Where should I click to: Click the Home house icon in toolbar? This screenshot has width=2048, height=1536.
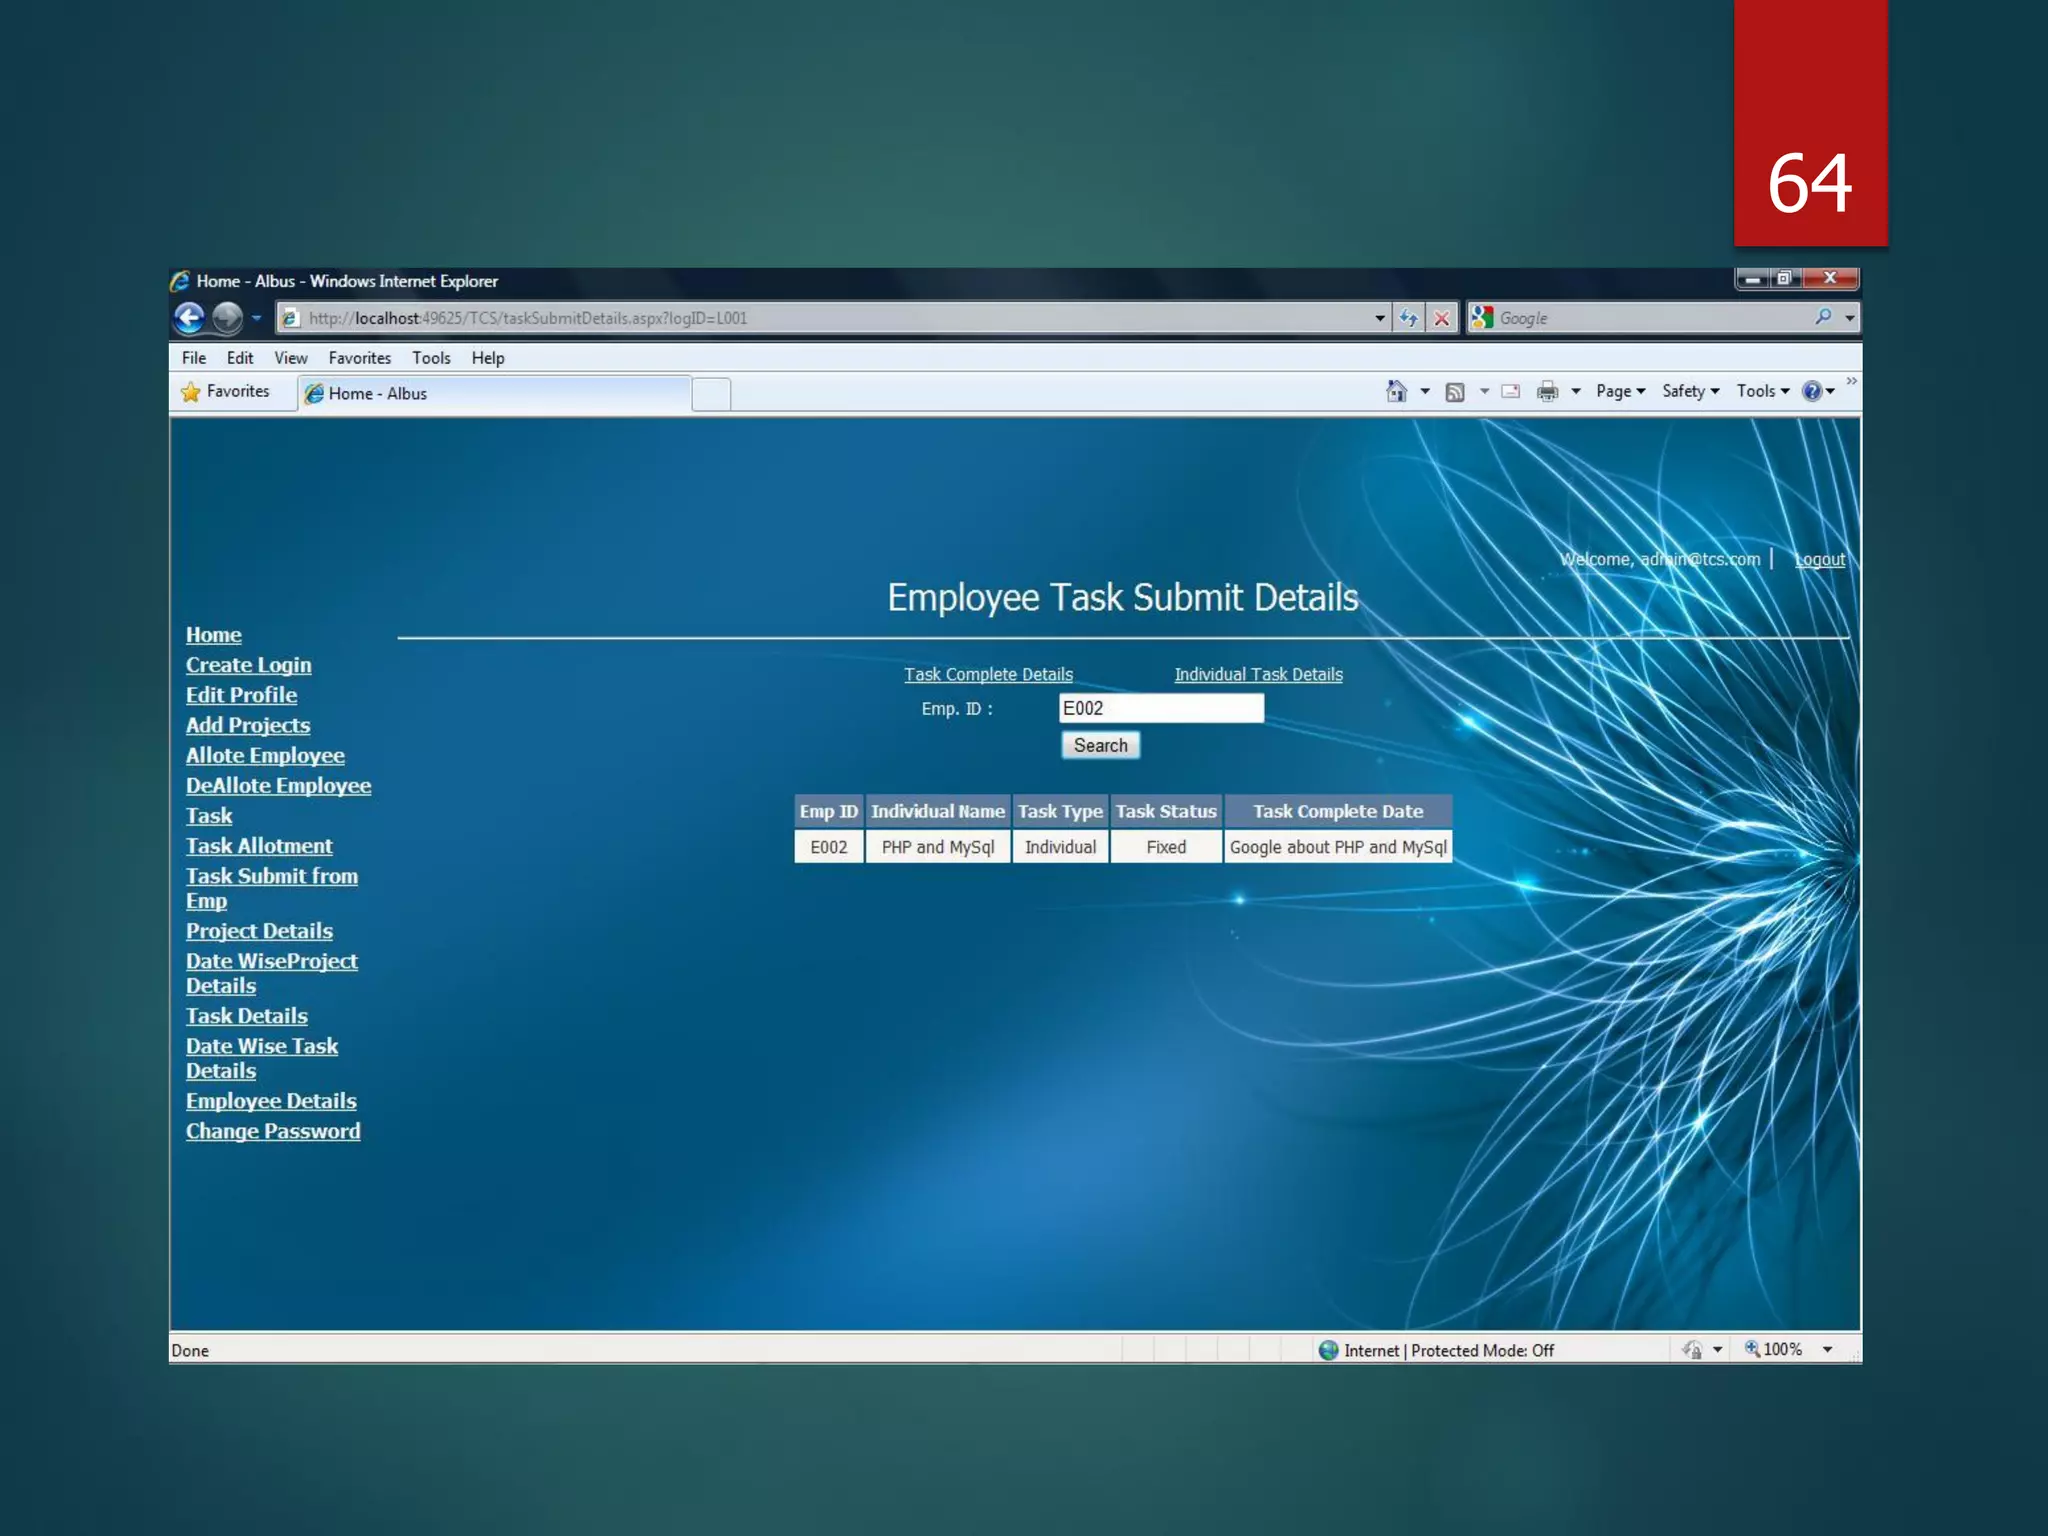pyautogui.click(x=1396, y=391)
